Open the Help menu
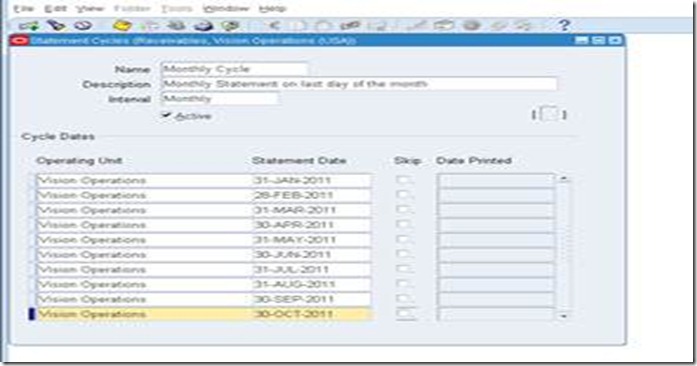Screen dimensions: 697x366 click(272, 8)
